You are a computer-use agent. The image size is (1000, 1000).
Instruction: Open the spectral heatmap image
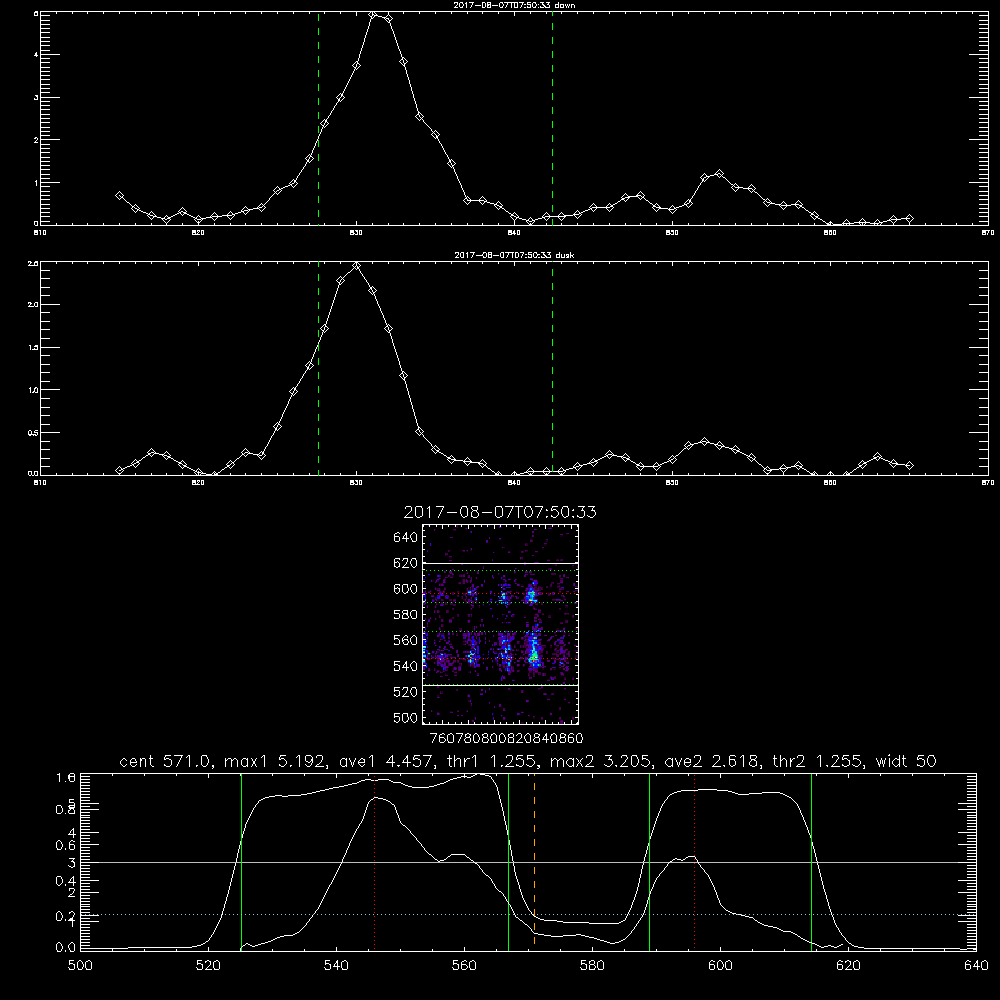pos(500,624)
